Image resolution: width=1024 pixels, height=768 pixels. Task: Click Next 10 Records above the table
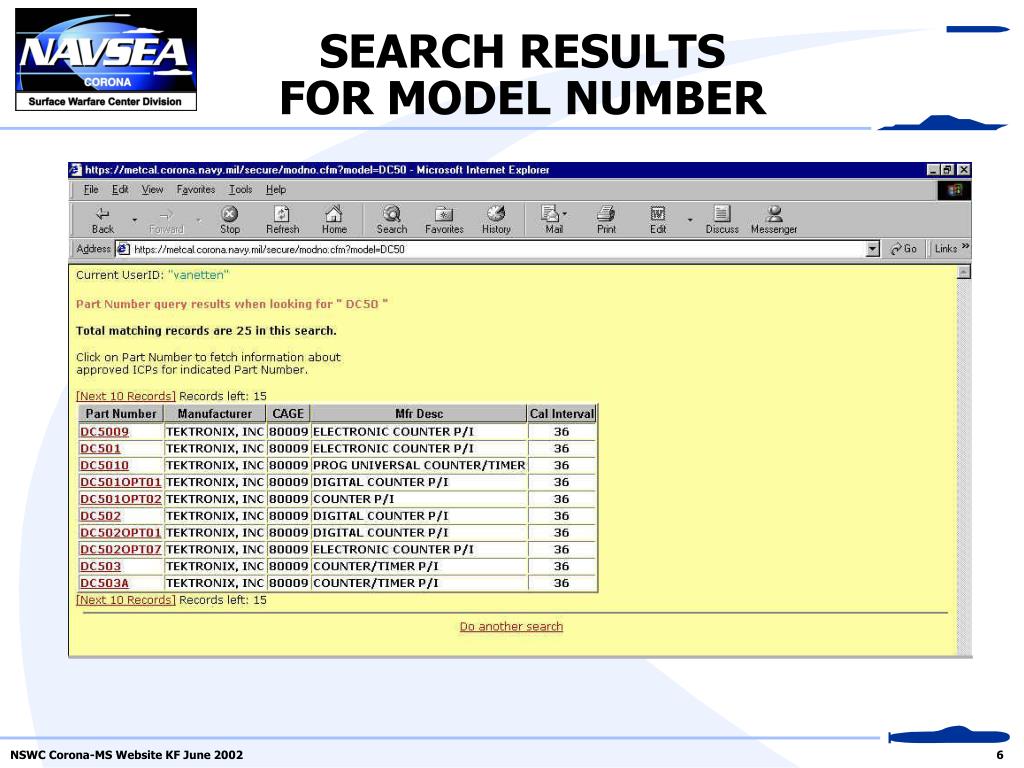coord(126,396)
